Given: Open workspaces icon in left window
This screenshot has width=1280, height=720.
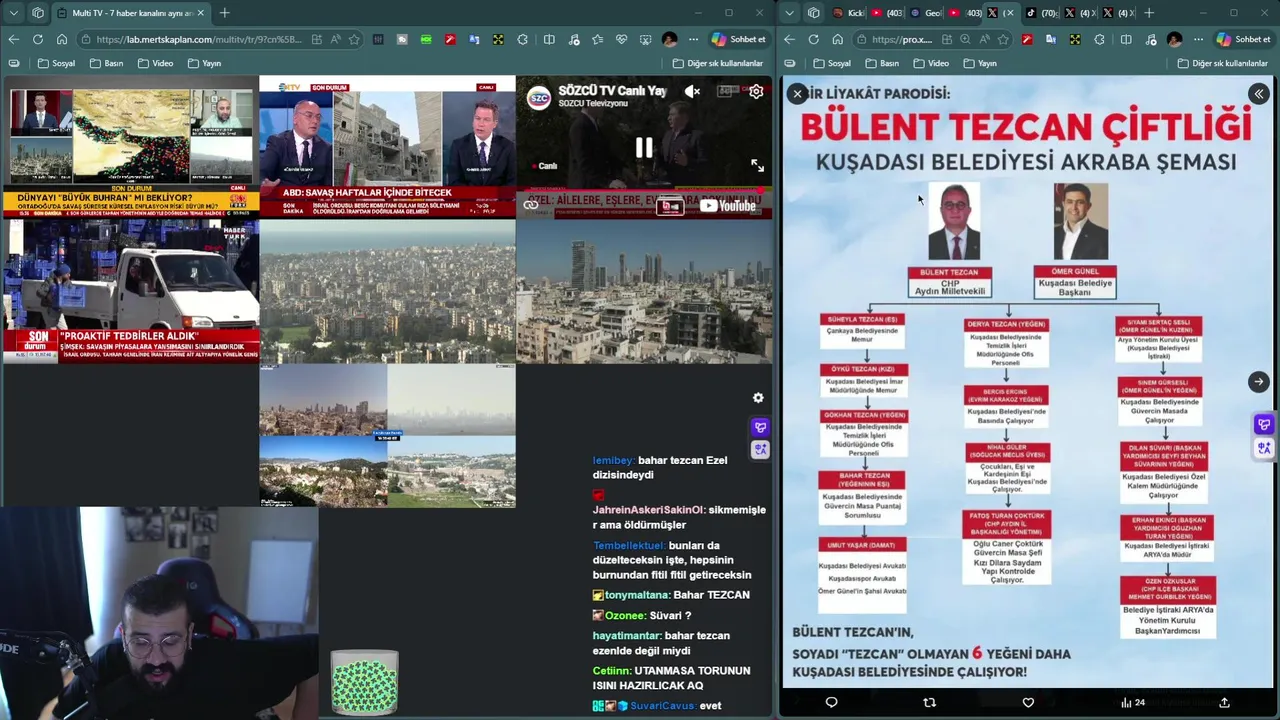Looking at the screenshot, I should [x=37, y=13].
